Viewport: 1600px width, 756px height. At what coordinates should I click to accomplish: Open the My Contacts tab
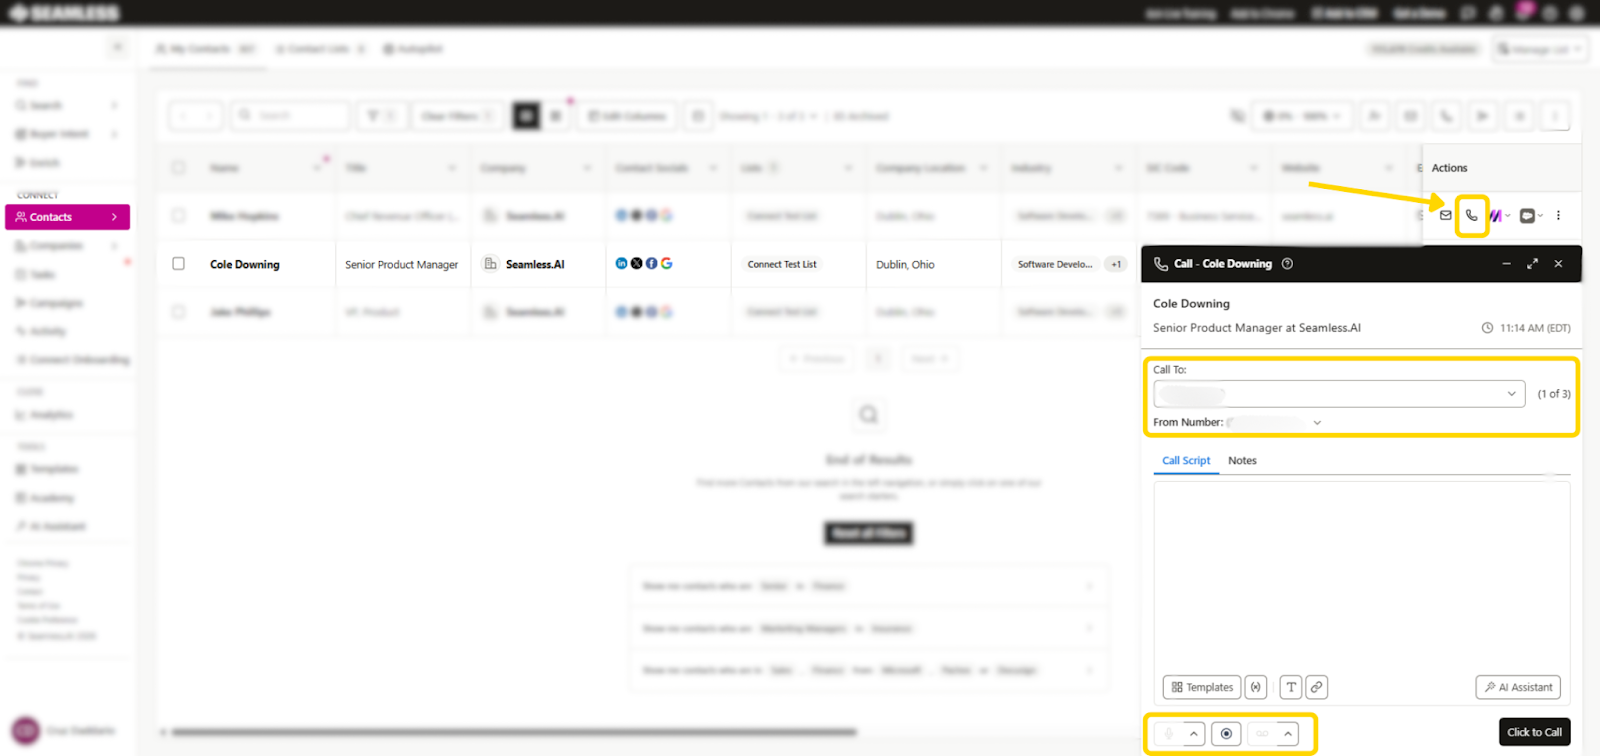(x=205, y=49)
